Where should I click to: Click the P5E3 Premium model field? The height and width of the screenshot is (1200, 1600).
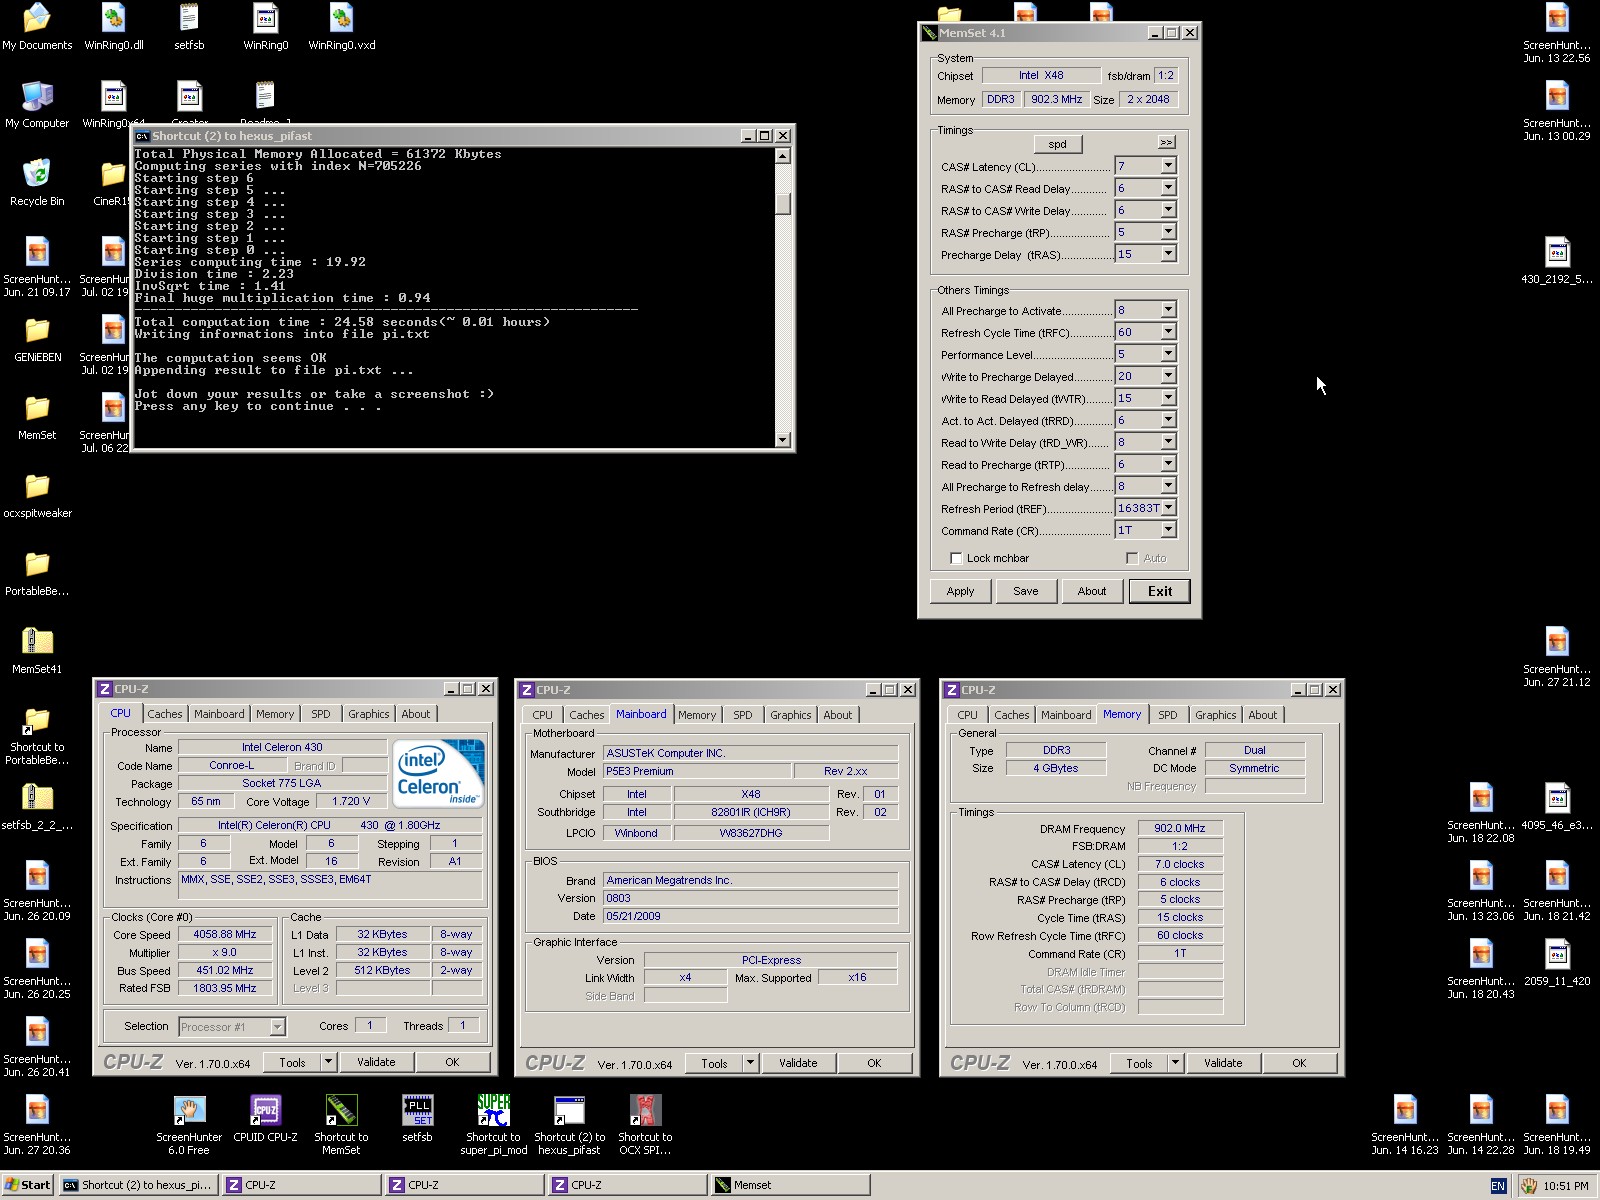click(697, 771)
